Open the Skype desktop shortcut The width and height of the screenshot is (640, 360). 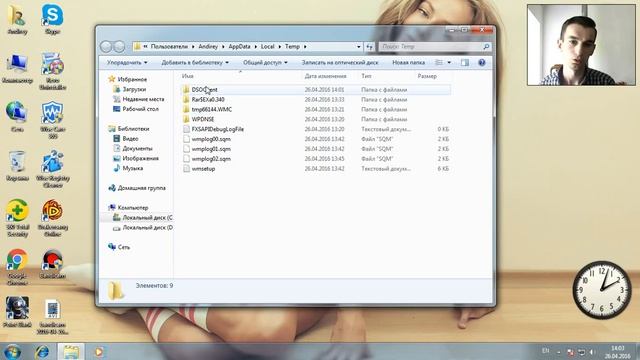coord(52,18)
